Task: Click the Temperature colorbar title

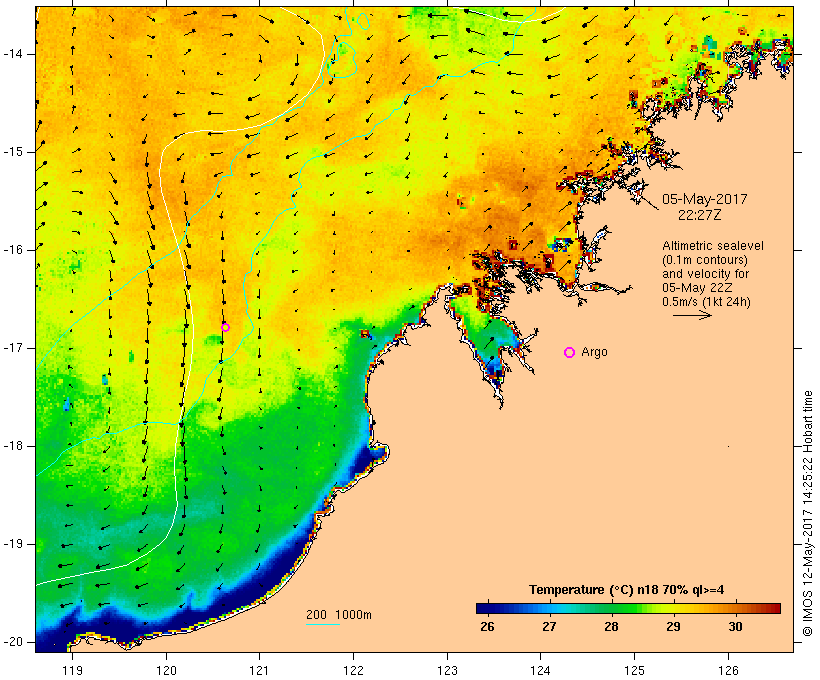Action: [627, 590]
